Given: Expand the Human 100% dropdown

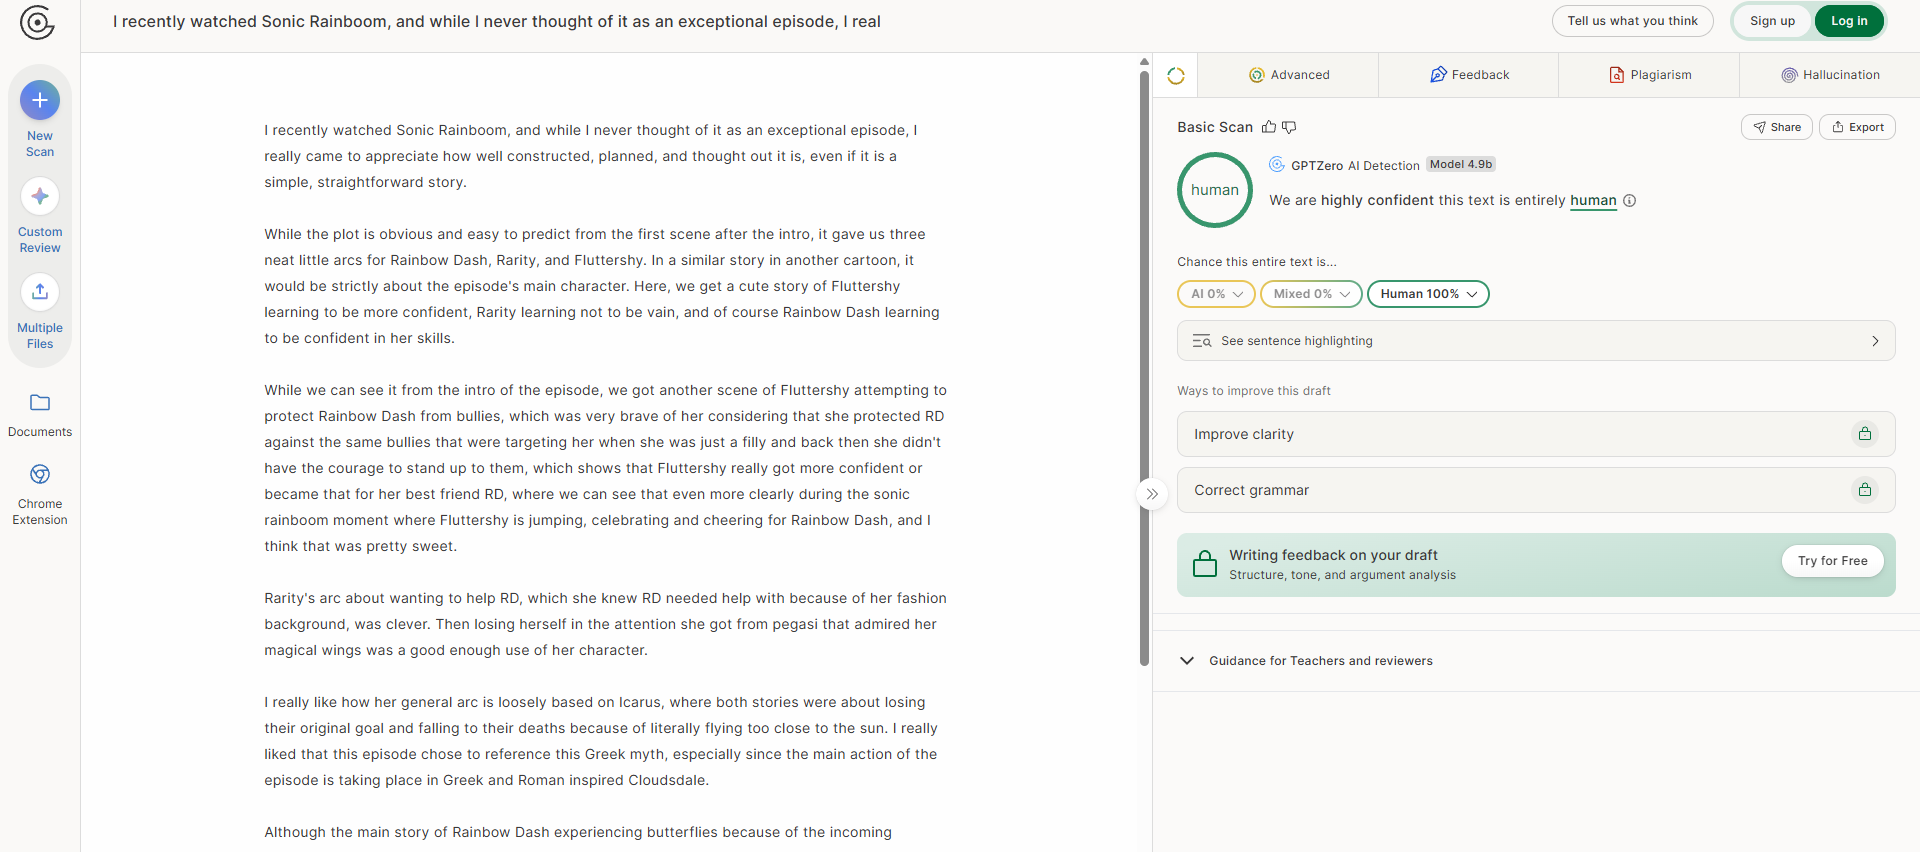Looking at the screenshot, I should pos(1428,294).
